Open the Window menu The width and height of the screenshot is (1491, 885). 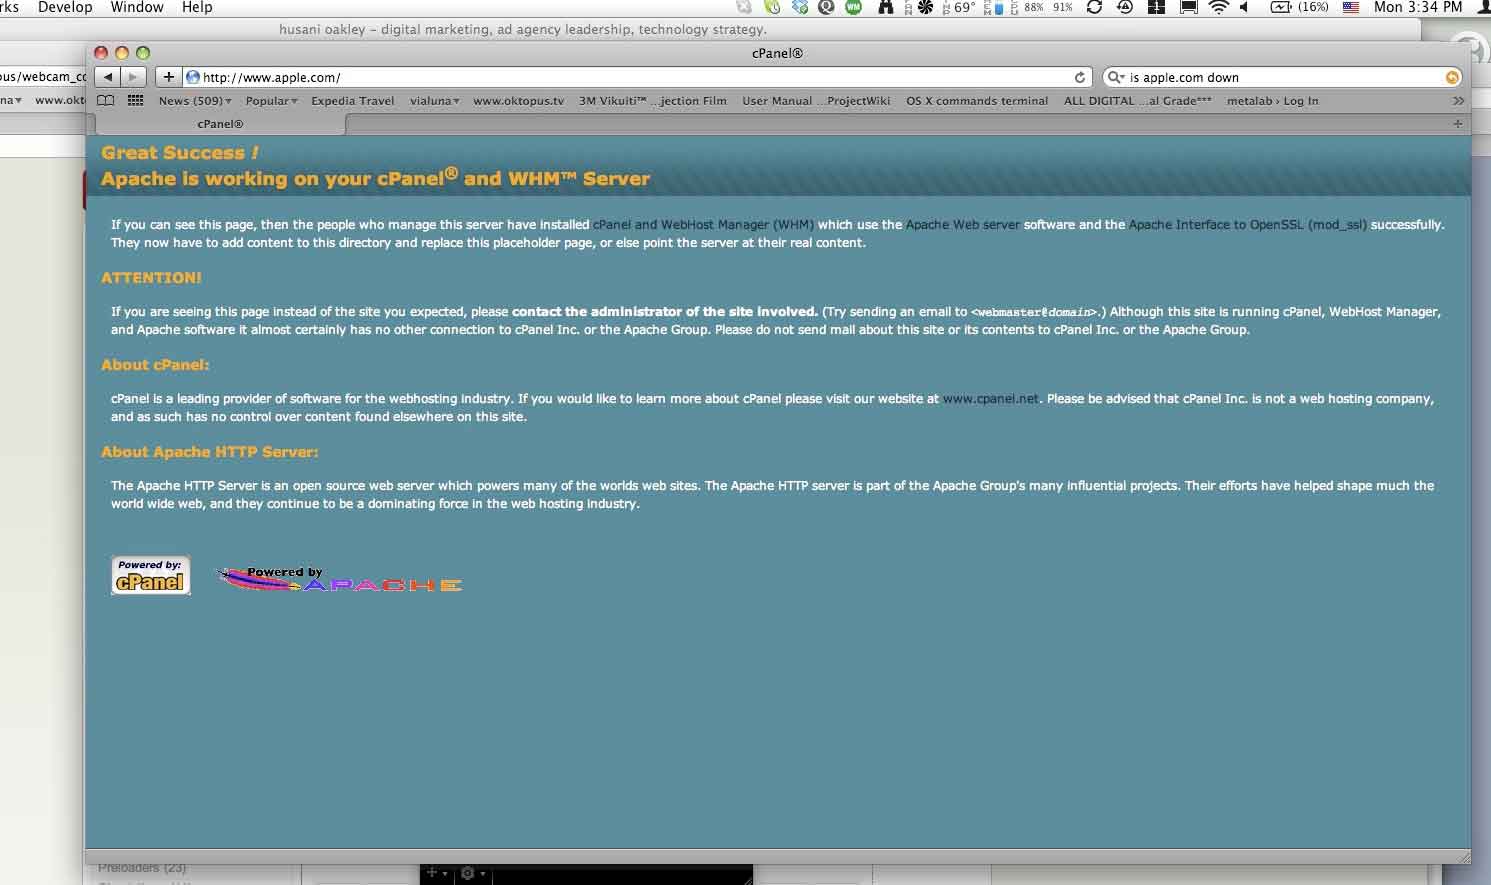[137, 7]
